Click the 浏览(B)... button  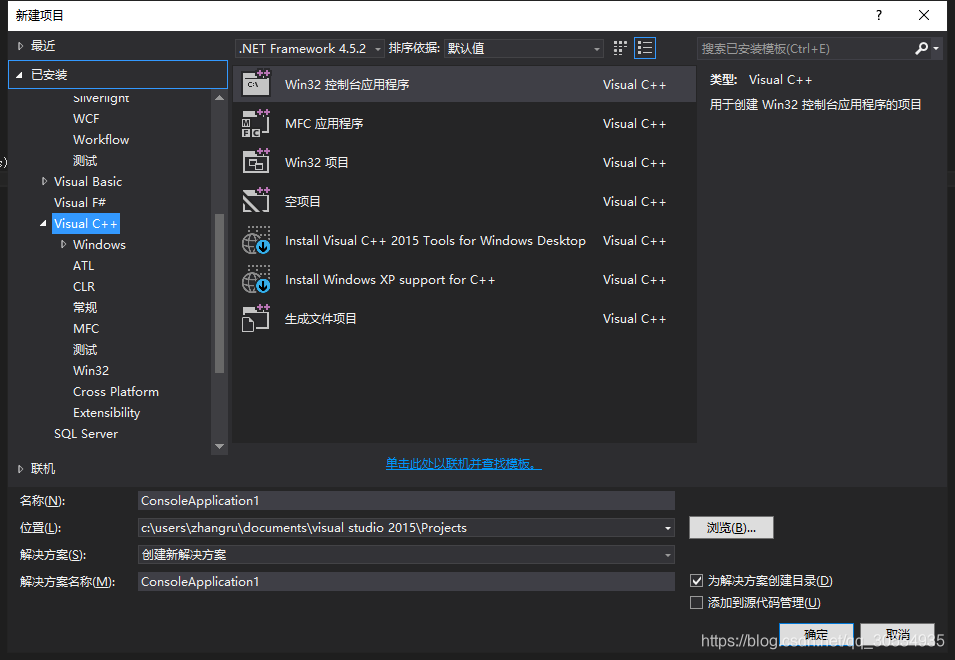coord(731,528)
